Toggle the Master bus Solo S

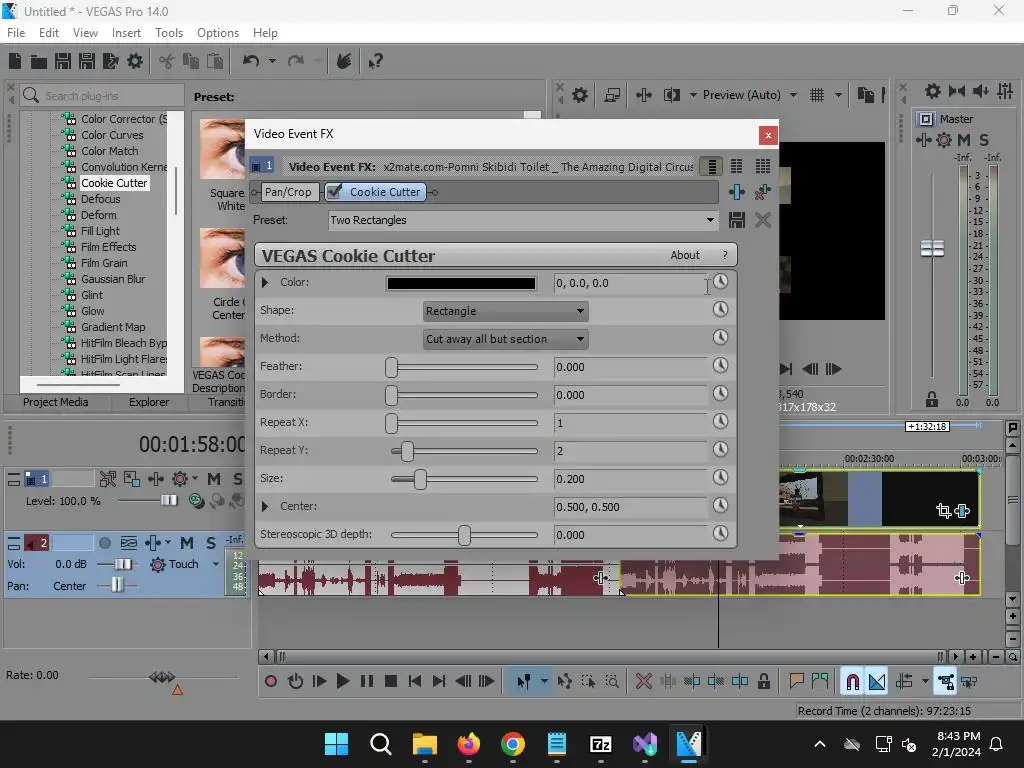coord(984,140)
